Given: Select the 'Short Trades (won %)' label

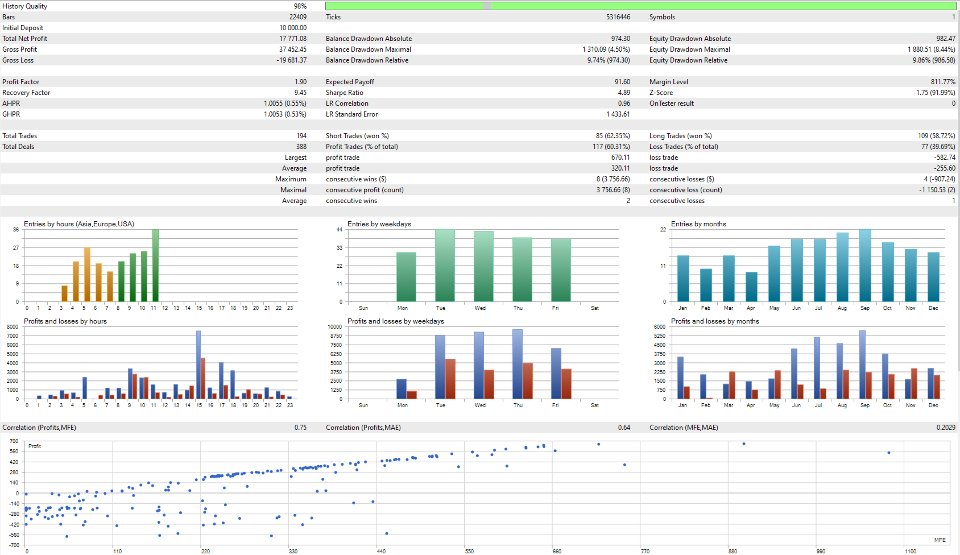Looking at the screenshot, I should (x=357, y=136).
